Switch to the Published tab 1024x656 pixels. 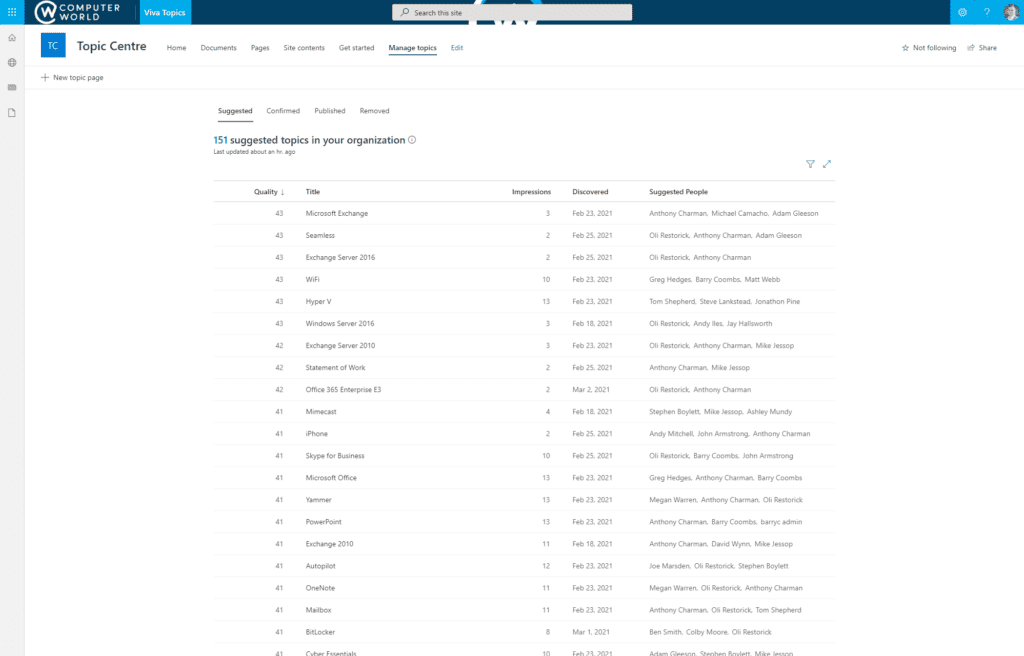[330, 111]
